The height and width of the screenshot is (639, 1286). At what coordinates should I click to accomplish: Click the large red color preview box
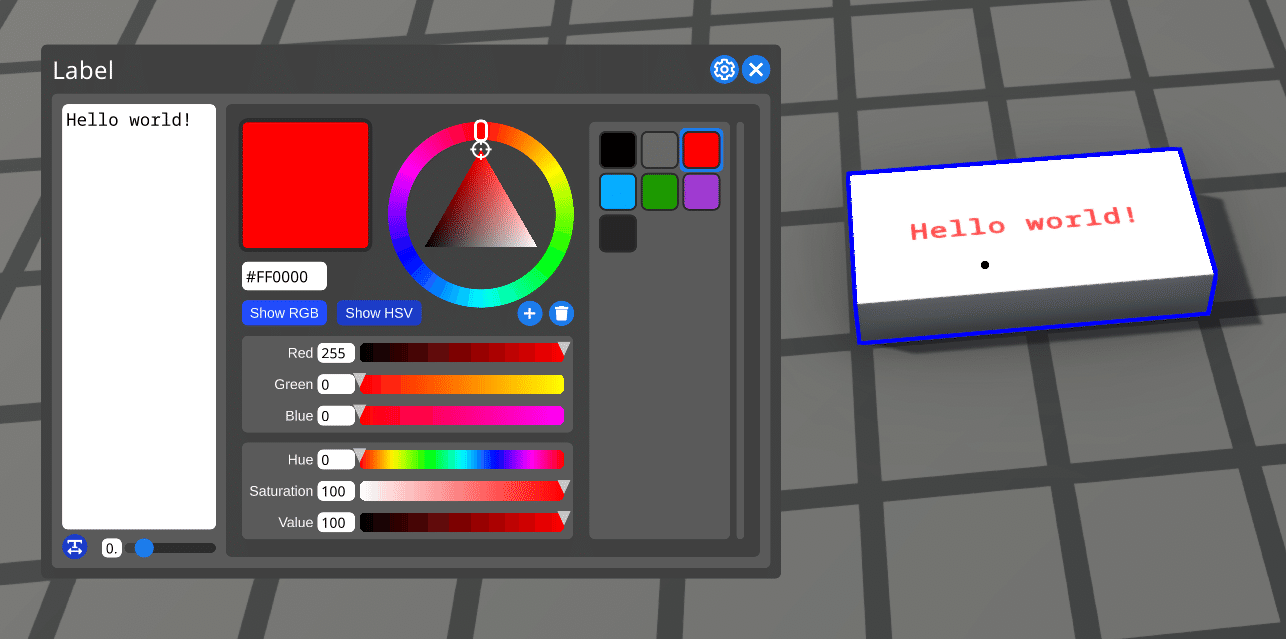click(305, 185)
